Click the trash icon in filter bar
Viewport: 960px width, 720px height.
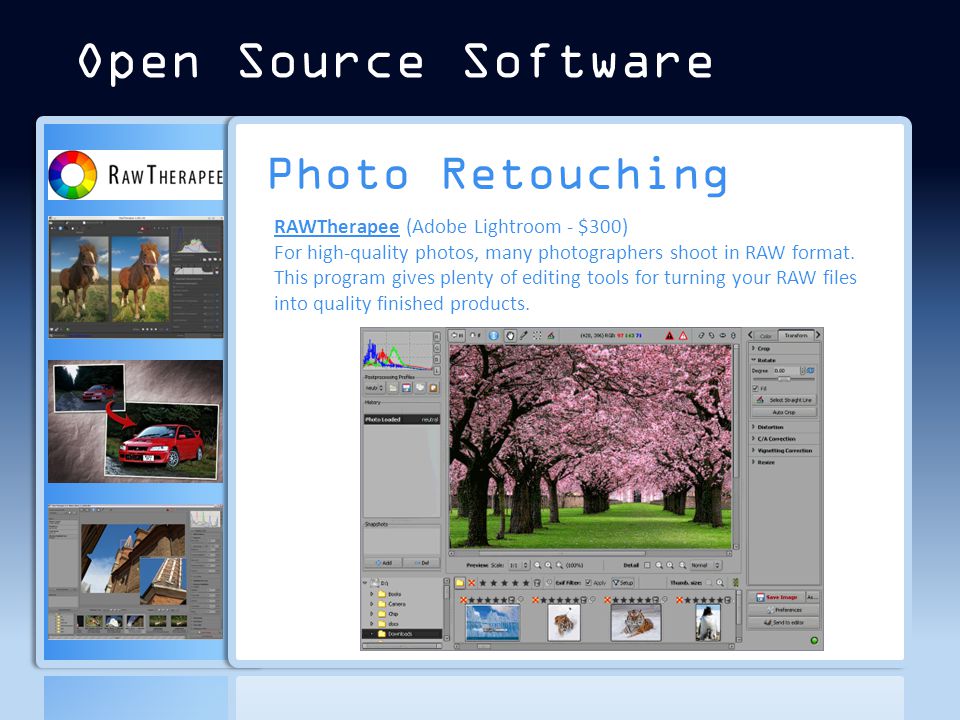click(x=537, y=583)
